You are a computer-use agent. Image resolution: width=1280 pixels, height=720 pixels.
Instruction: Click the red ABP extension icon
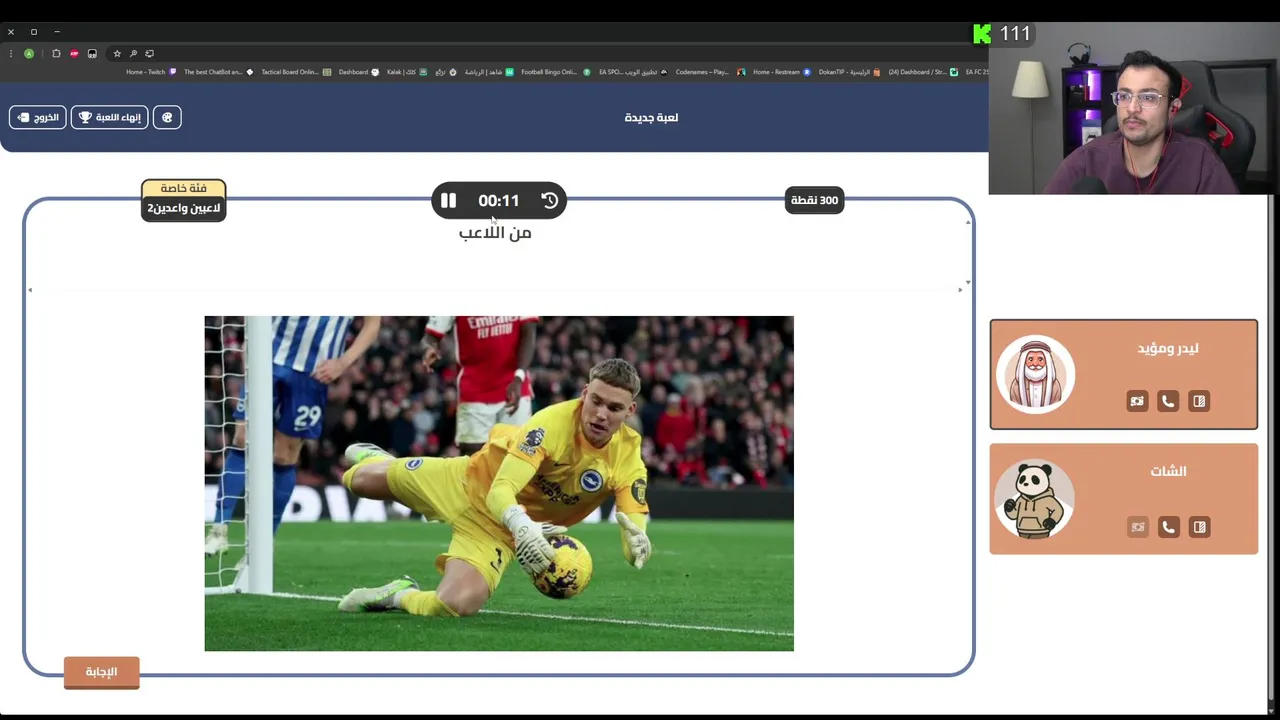click(x=74, y=53)
